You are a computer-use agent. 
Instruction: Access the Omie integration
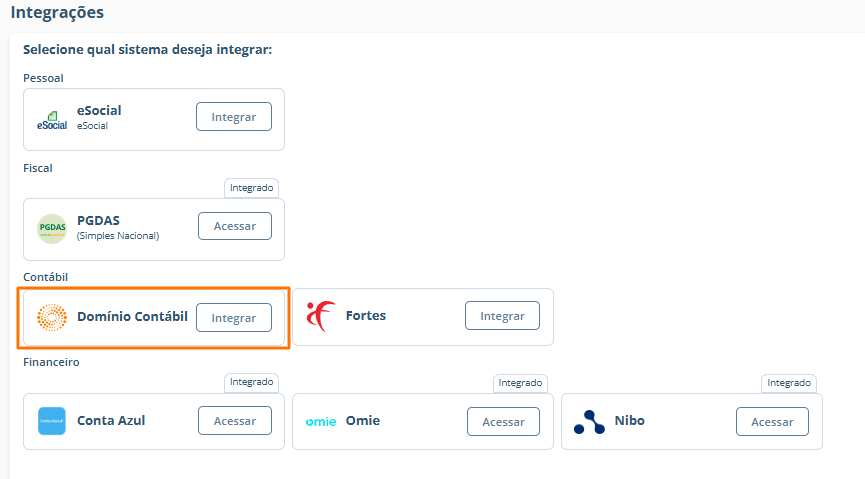[x=503, y=422]
